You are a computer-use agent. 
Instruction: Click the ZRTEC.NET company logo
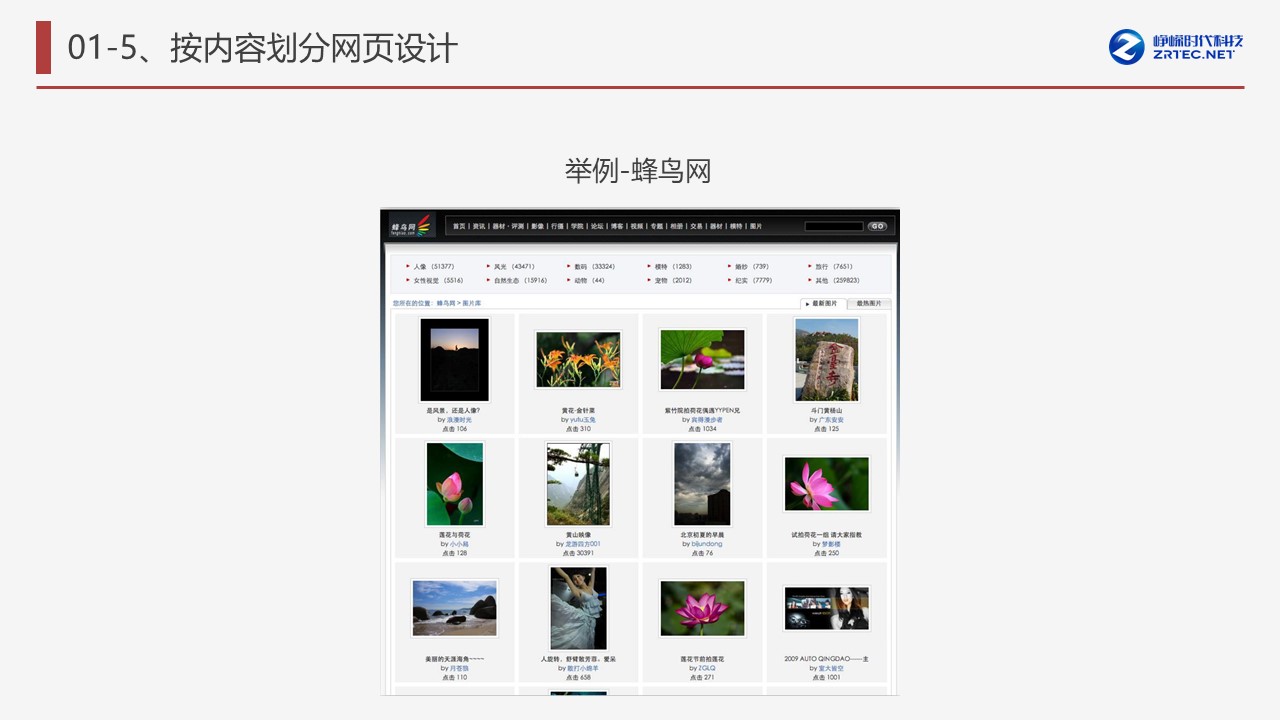1176,46
